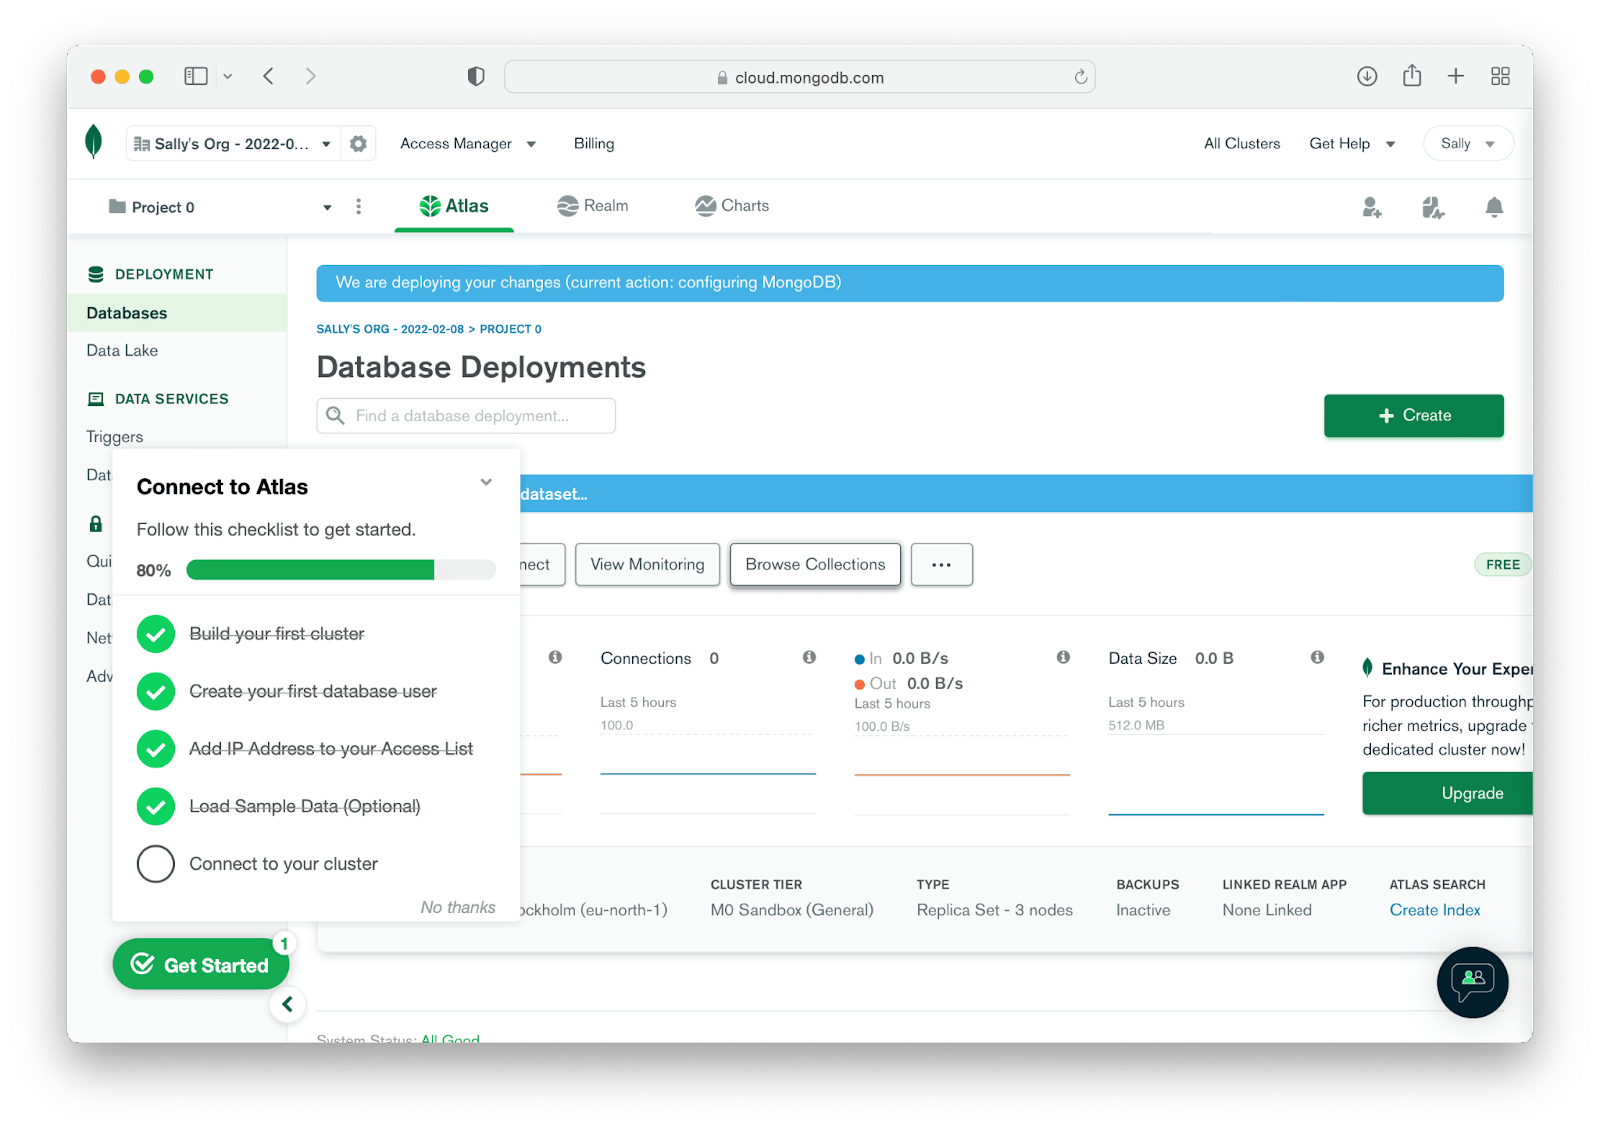Reload the page using refresh icon
The height and width of the screenshot is (1131, 1600).
pyautogui.click(x=1081, y=77)
